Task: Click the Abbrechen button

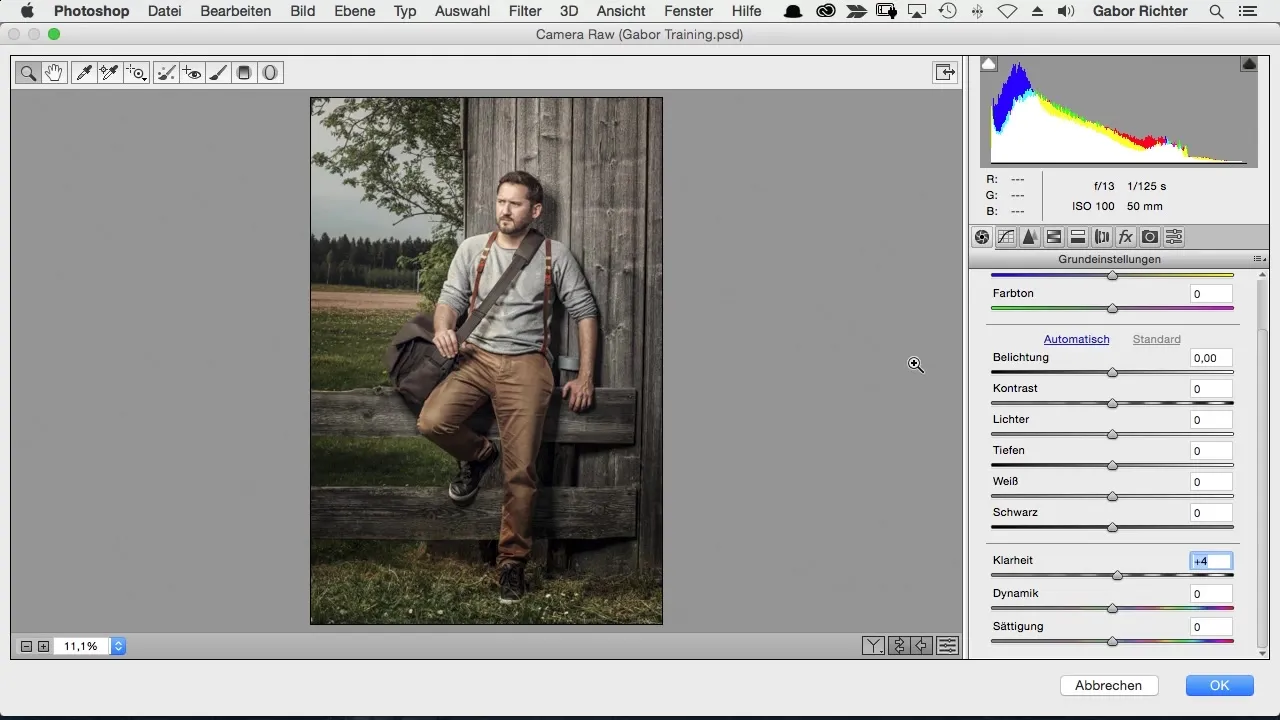Action: tap(1108, 685)
